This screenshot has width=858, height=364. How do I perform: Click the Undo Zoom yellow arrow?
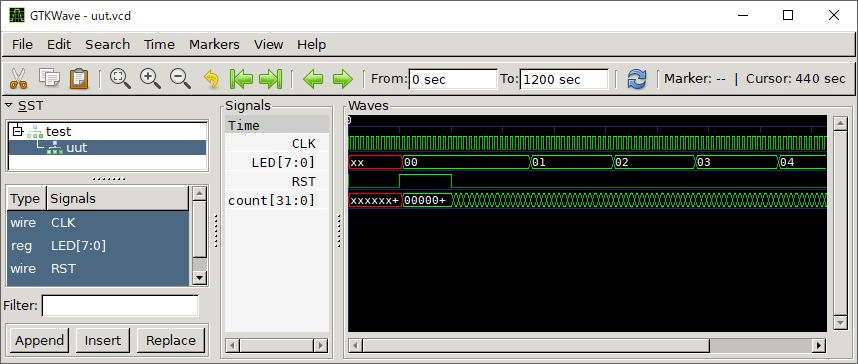[x=211, y=79]
